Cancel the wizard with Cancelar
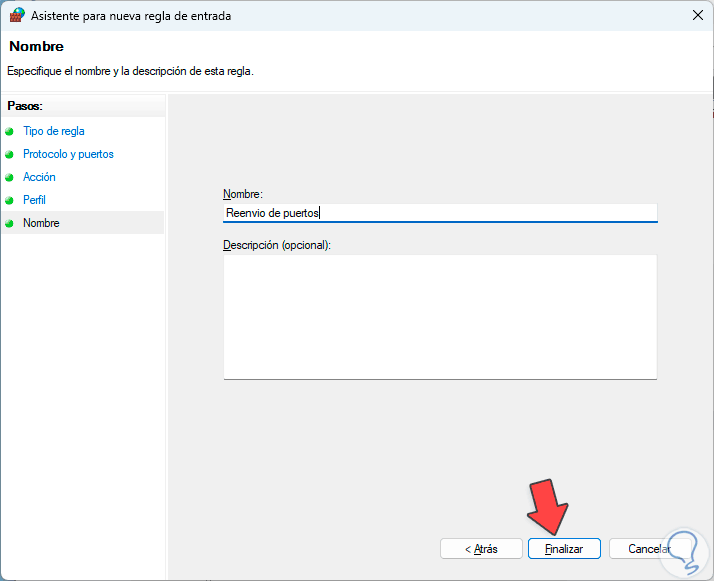Screen dimensions: 714x581 648,549
